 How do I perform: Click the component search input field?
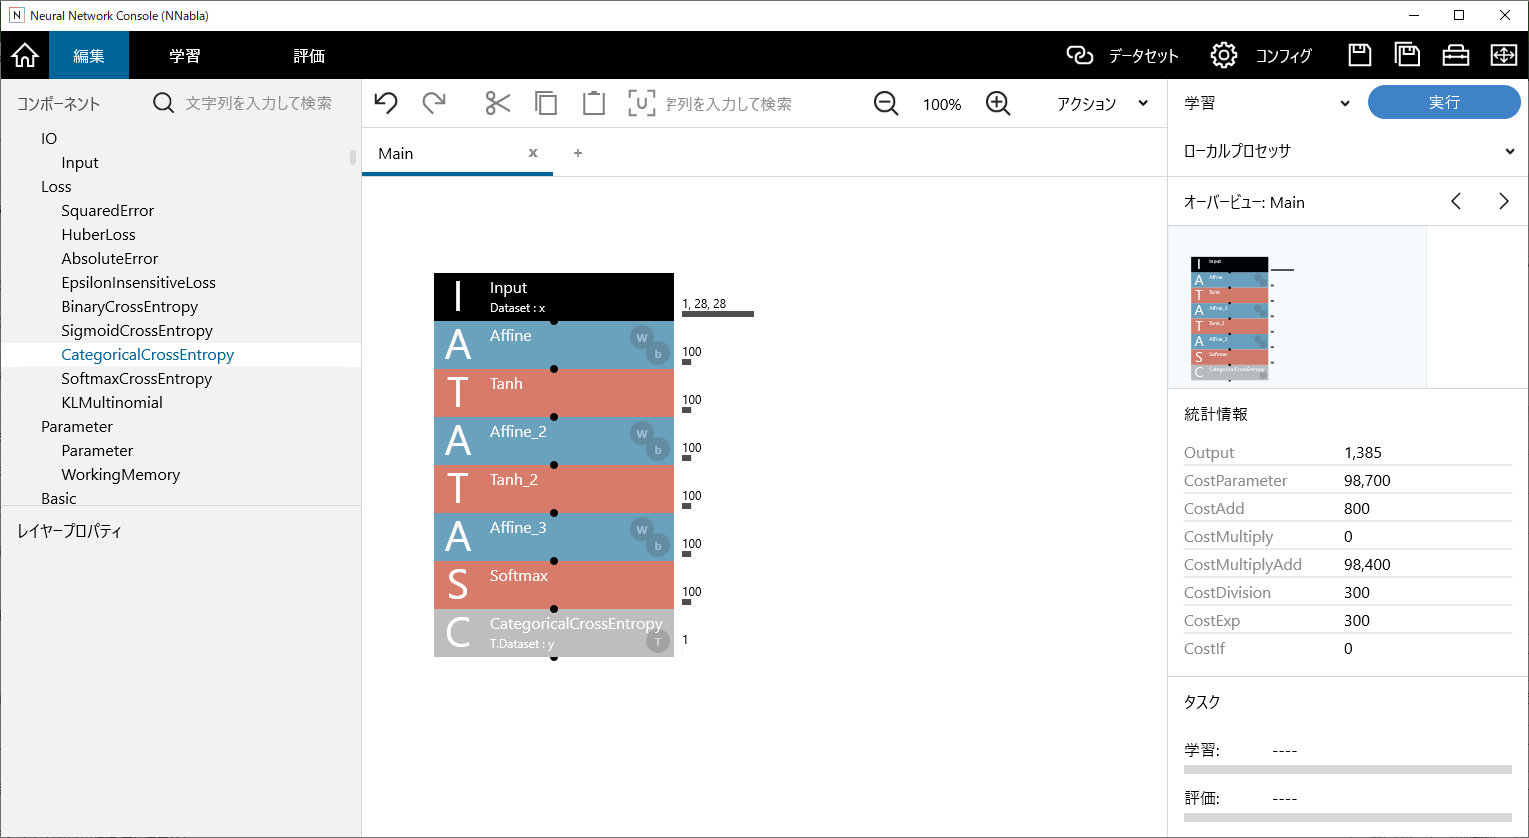click(259, 103)
